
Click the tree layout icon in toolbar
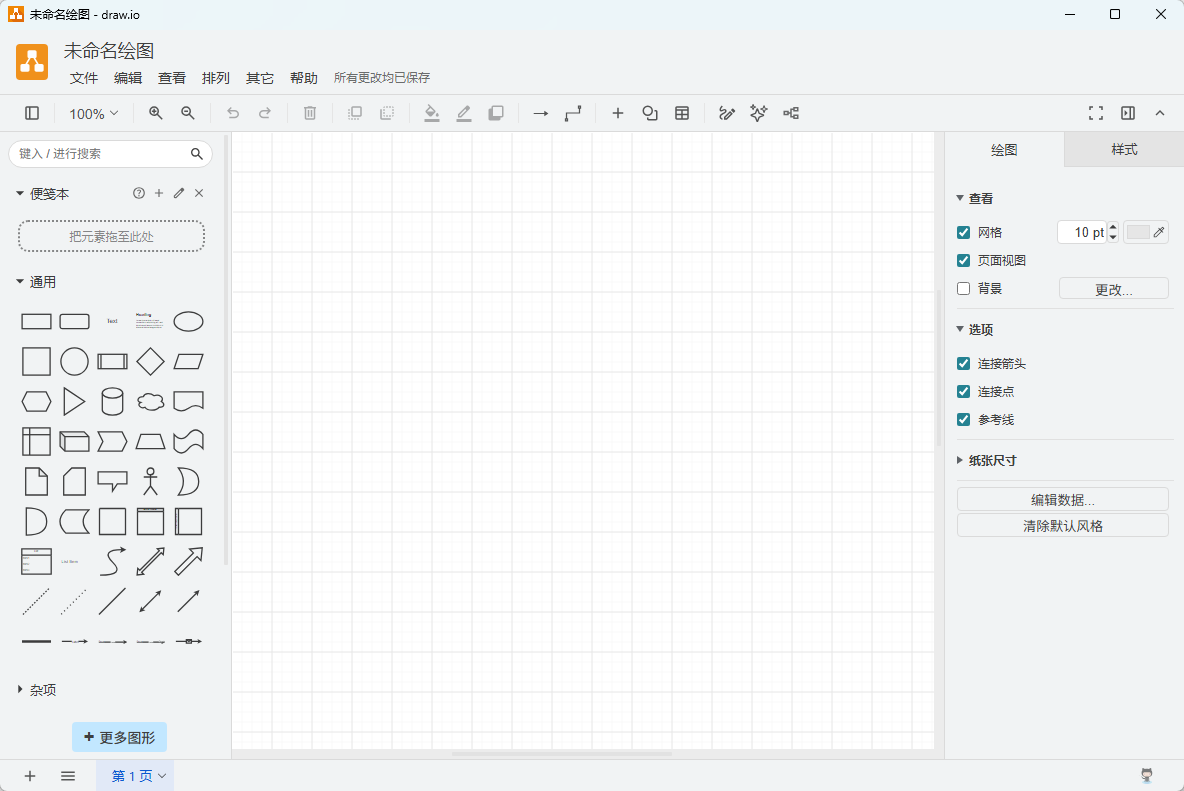click(x=791, y=113)
